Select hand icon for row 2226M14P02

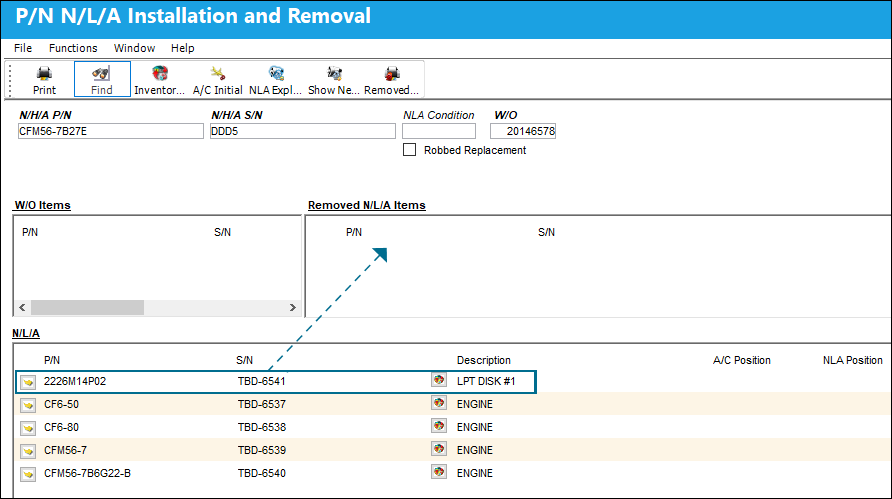pyautogui.click(x=28, y=382)
